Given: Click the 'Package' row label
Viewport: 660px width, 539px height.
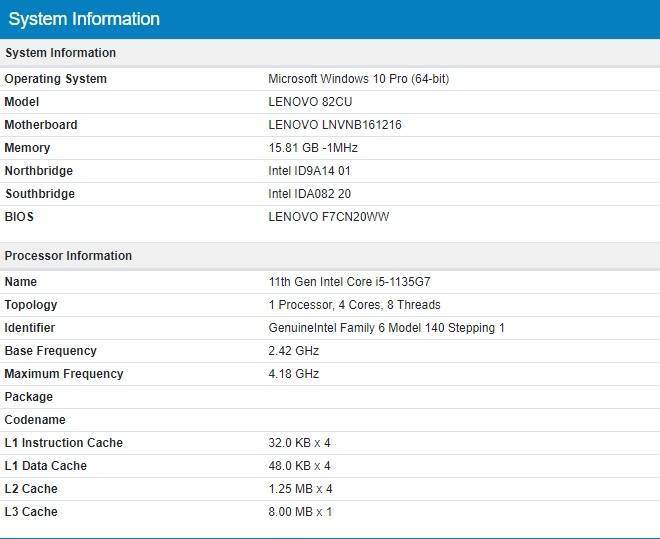Looking at the screenshot, I should (x=29, y=397).
